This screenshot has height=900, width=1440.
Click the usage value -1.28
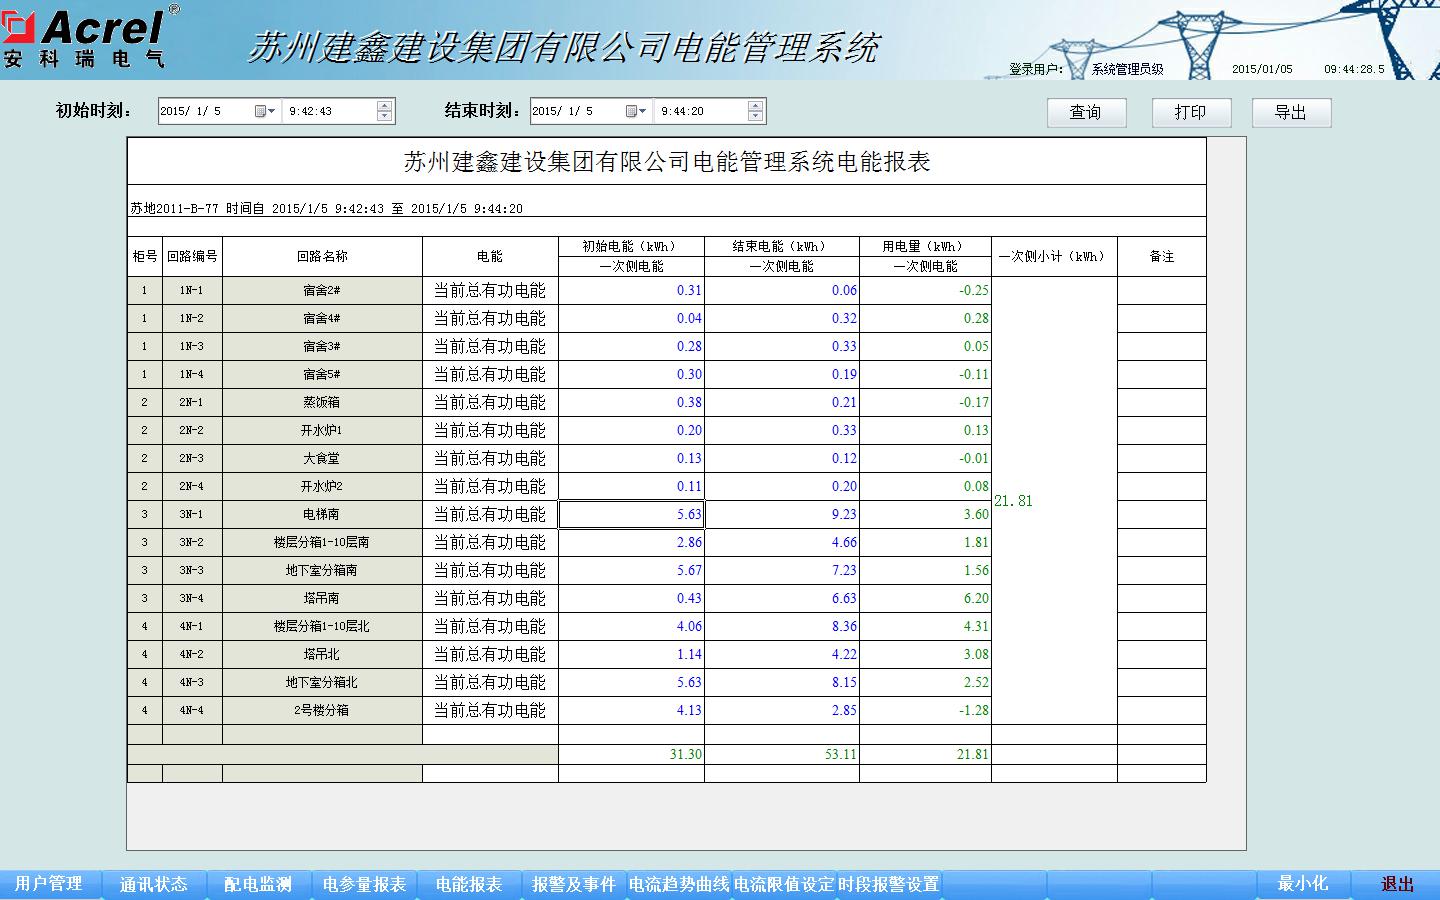(x=926, y=710)
